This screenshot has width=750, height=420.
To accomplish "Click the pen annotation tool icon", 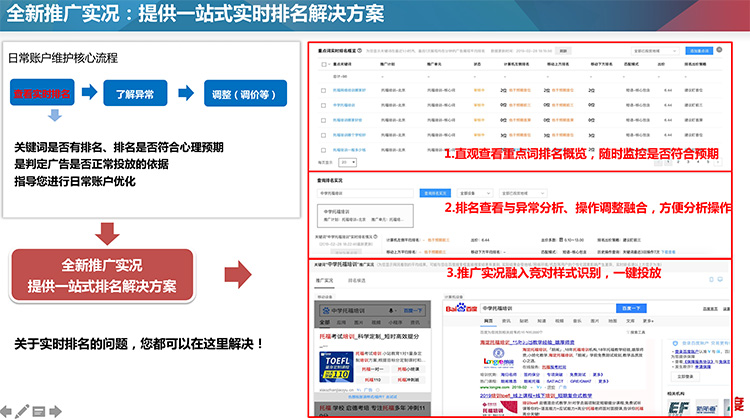I will (23, 410).
